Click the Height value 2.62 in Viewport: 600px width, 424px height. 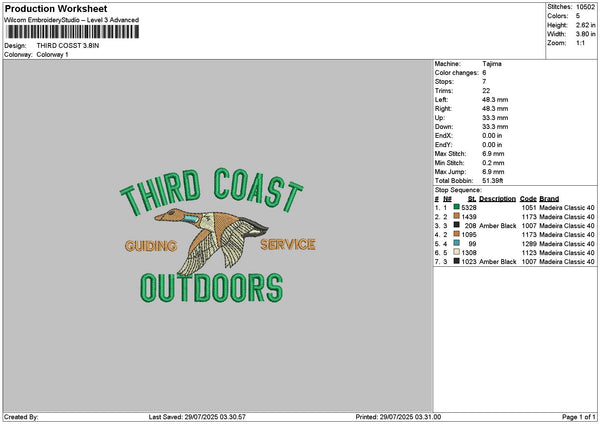[x=585, y=25]
